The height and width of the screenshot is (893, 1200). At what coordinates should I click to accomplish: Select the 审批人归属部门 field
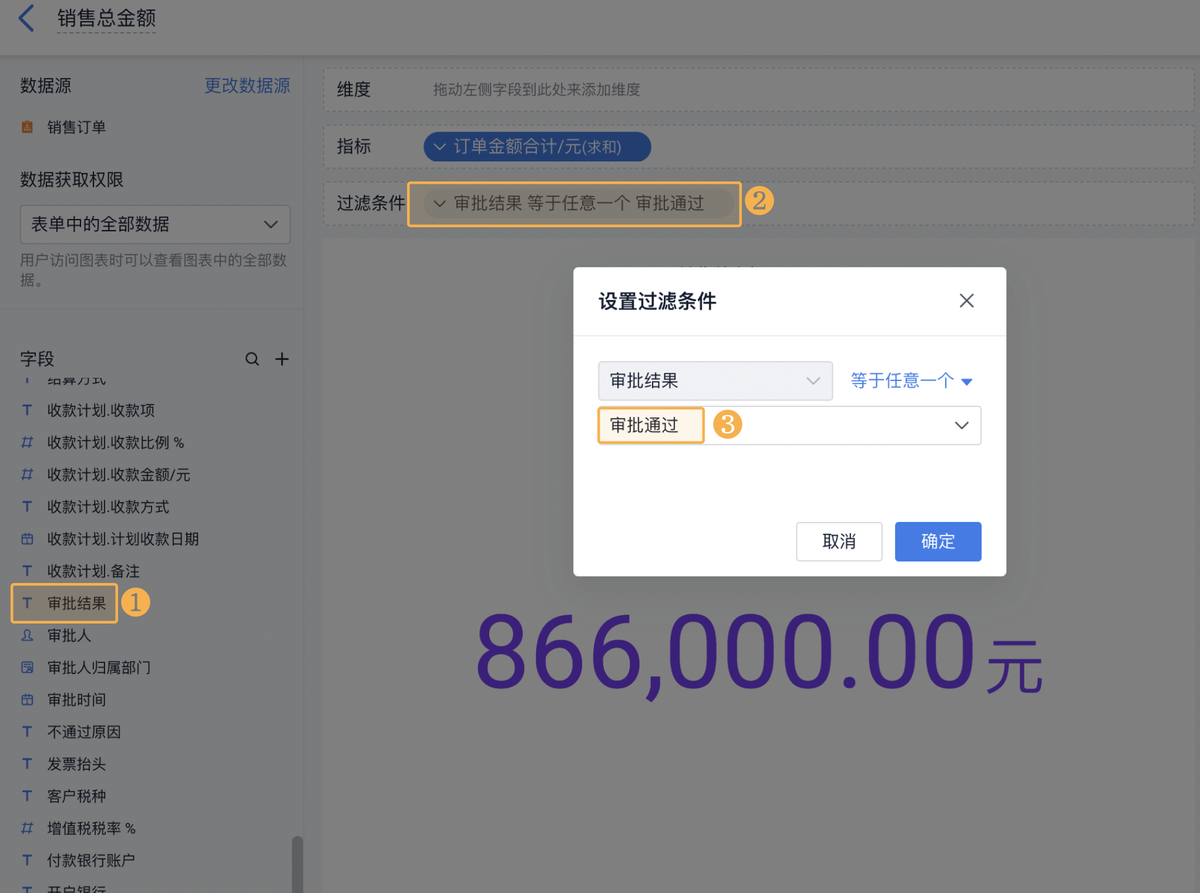pos(99,667)
